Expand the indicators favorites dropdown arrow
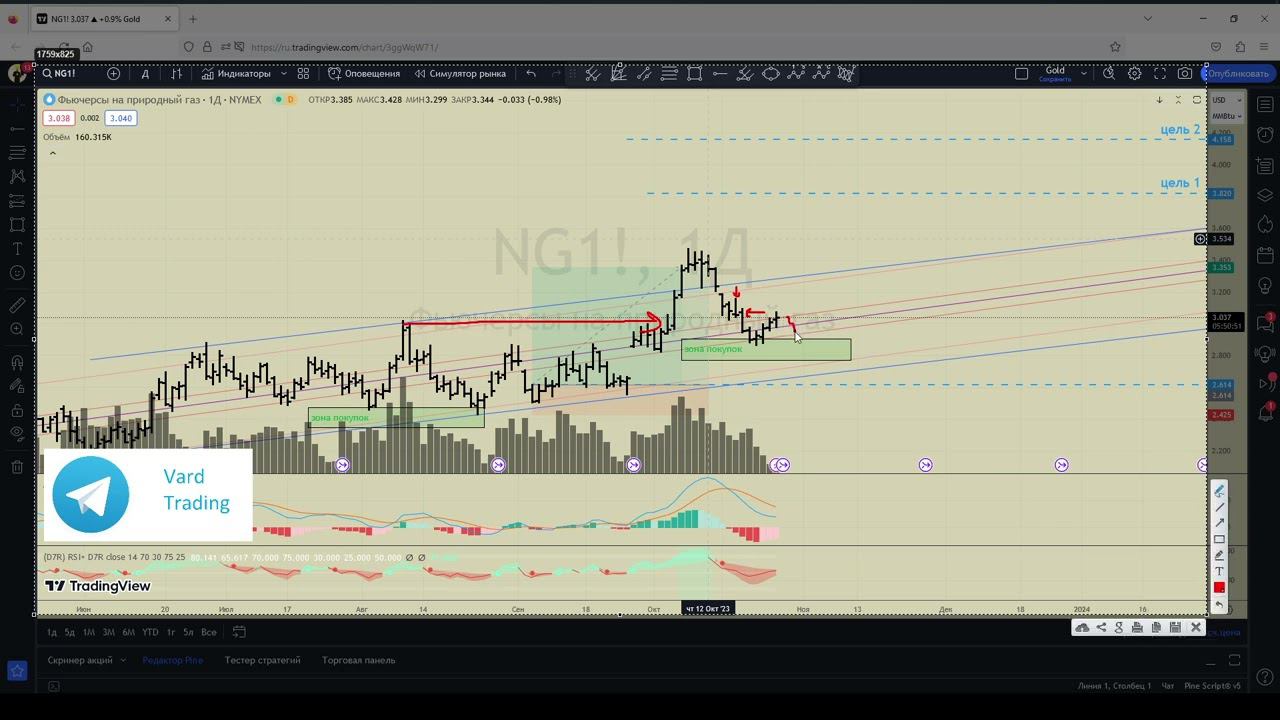Screen dimensions: 1280x720 284,73
